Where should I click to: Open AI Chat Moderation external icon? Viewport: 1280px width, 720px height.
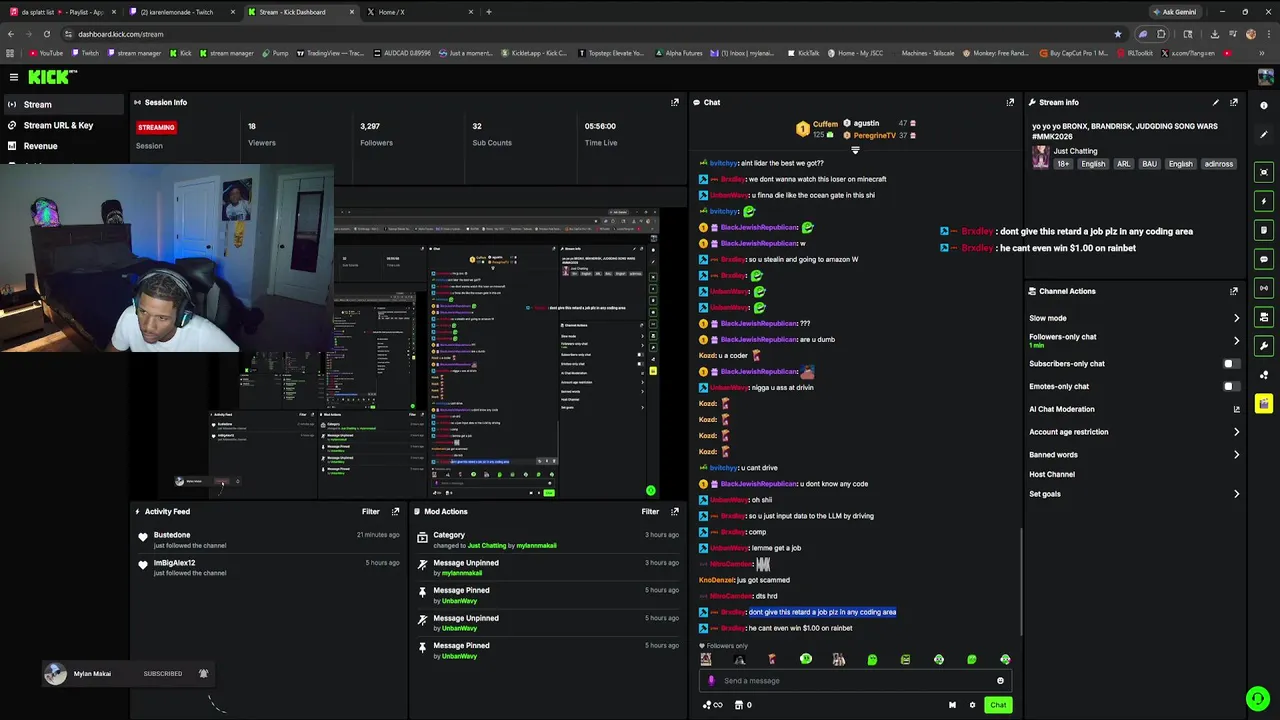click(x=1236, y=409)
